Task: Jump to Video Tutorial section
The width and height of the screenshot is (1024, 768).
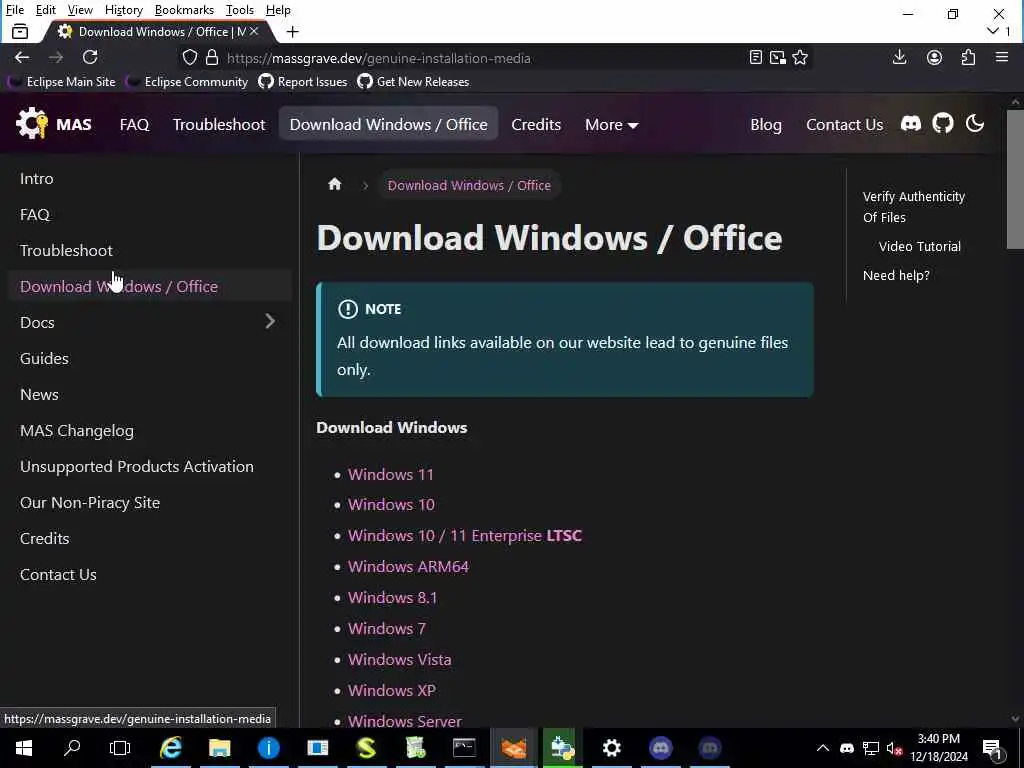Action: pyautogui.click(x=920, y=246)
